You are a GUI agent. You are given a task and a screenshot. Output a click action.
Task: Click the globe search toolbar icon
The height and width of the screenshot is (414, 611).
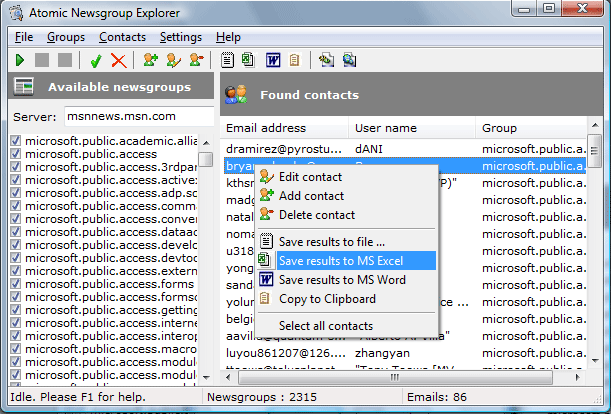350,60
